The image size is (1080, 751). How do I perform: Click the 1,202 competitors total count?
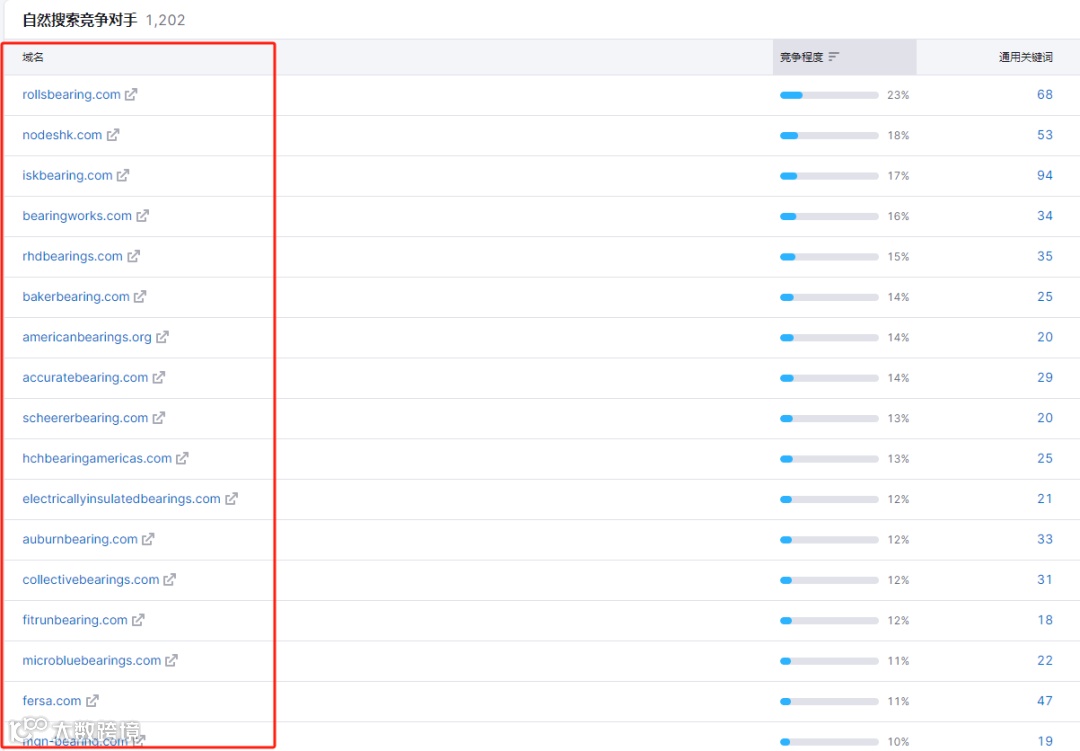165,20
